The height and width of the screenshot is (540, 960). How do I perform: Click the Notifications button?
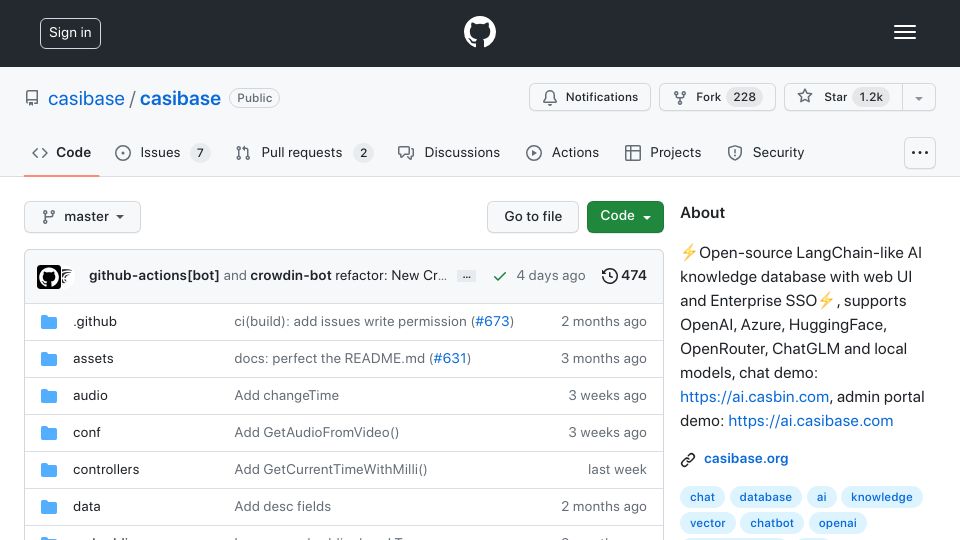click(590, 97)
